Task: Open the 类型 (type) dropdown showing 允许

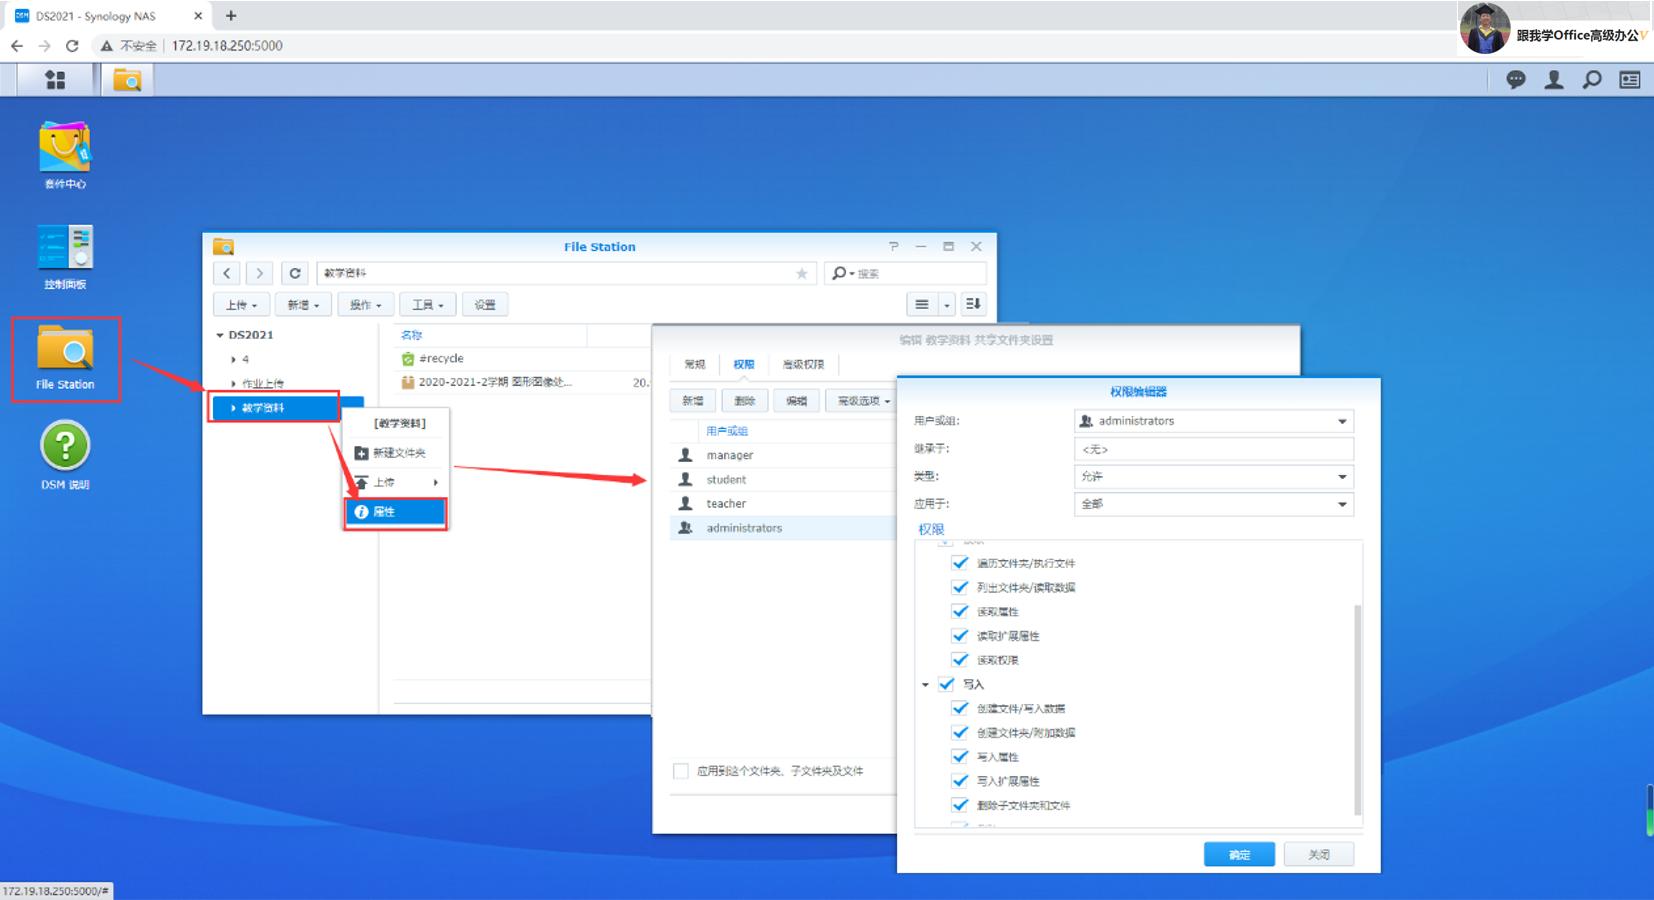Action: pyautogui.click(x=1342, y=477)
